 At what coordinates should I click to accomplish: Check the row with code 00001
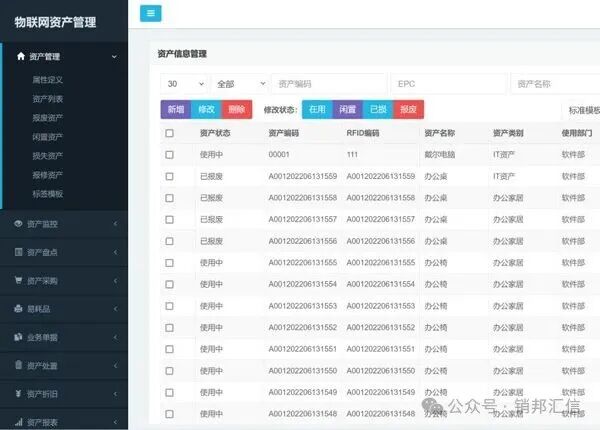click(169, 155)
